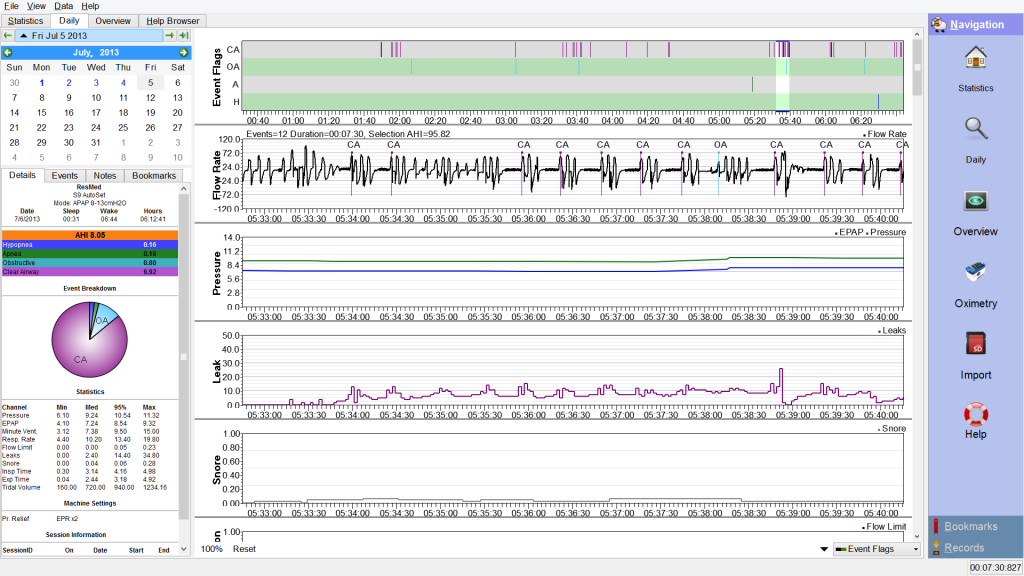Switch to the Help Browser tab
Image resolution: width=1024 pixels, height=576 pixels.
coord(173,20)
